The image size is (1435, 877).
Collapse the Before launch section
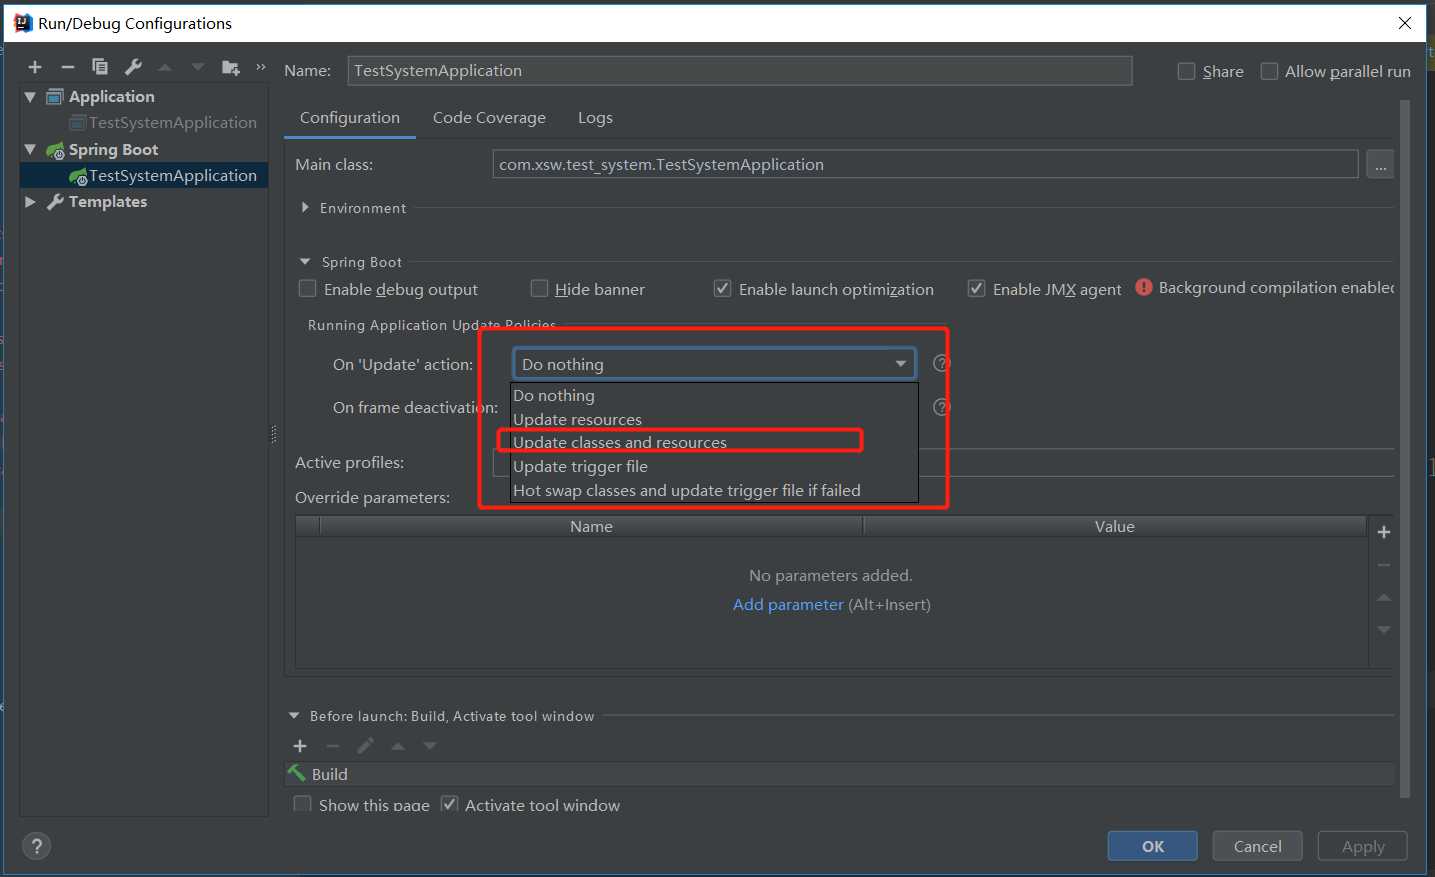294,716
